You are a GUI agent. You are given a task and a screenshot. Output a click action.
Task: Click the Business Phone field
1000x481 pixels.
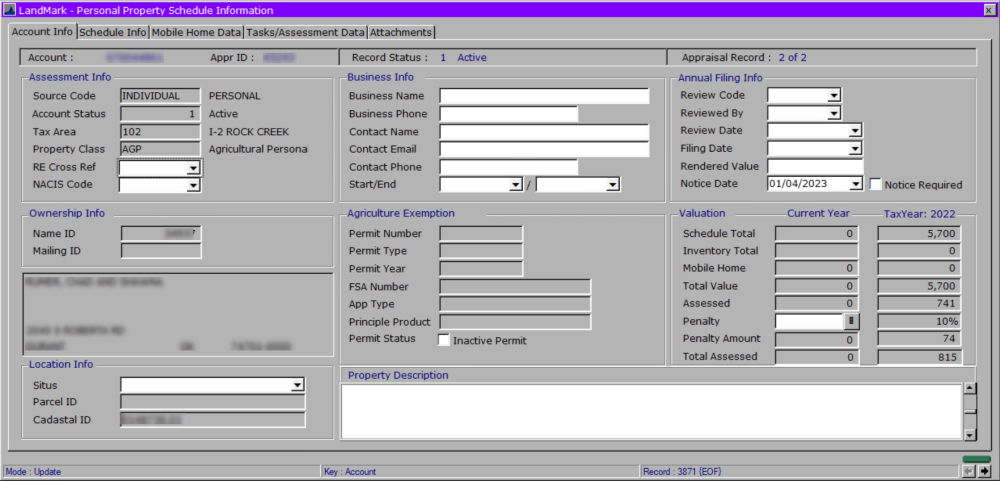(x=508, y=114)
